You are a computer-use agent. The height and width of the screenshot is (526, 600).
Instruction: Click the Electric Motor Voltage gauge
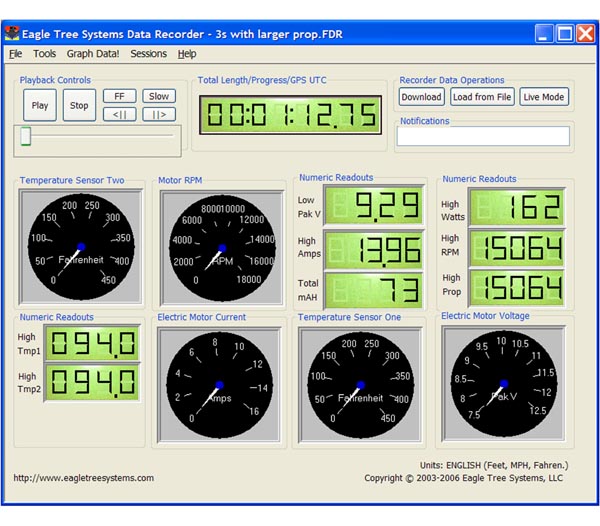(x=504, y=383)
